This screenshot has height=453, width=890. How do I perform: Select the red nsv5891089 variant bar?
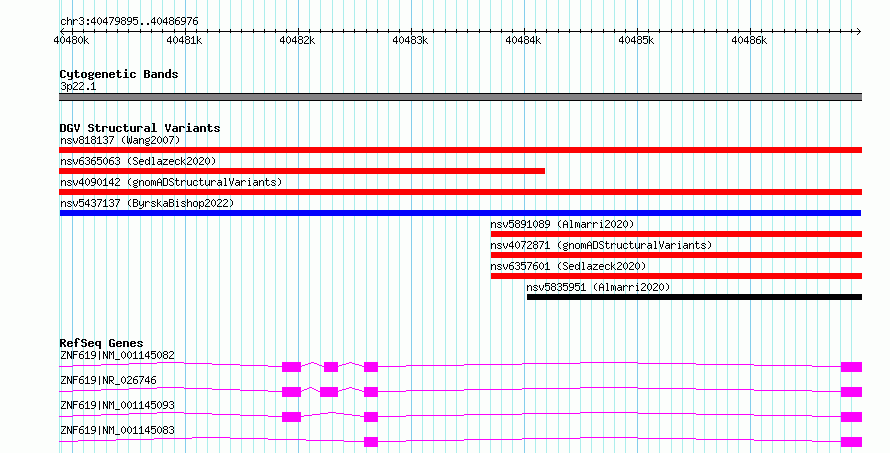(x=677, y=234)
